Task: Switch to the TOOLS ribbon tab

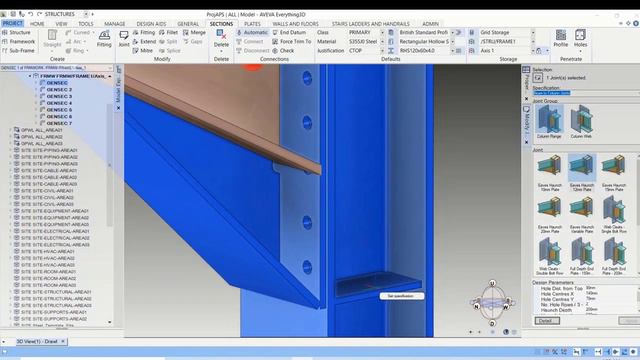Action: [x=86, y=24]
